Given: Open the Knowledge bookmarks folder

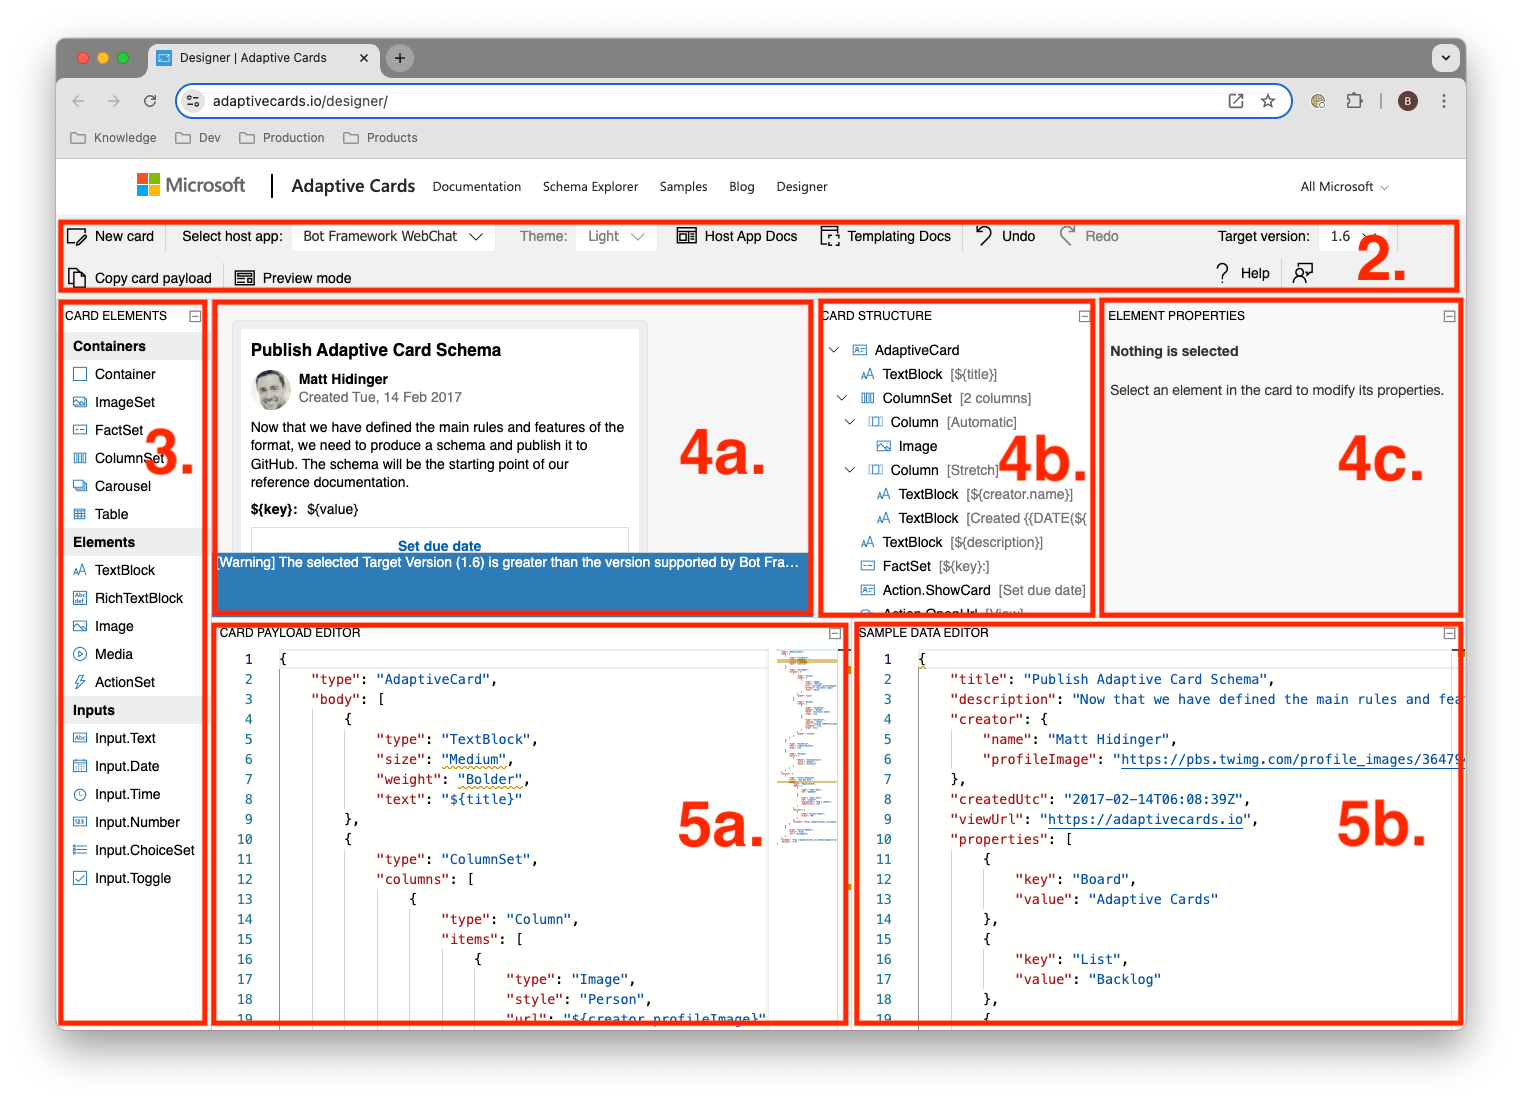Looking at the screenshot, I should 114,138.
